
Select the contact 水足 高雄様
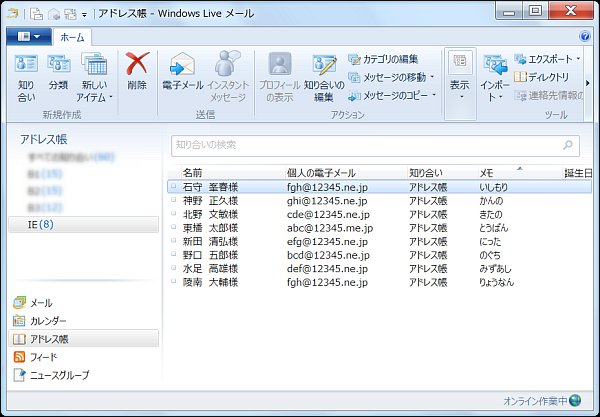210,269
